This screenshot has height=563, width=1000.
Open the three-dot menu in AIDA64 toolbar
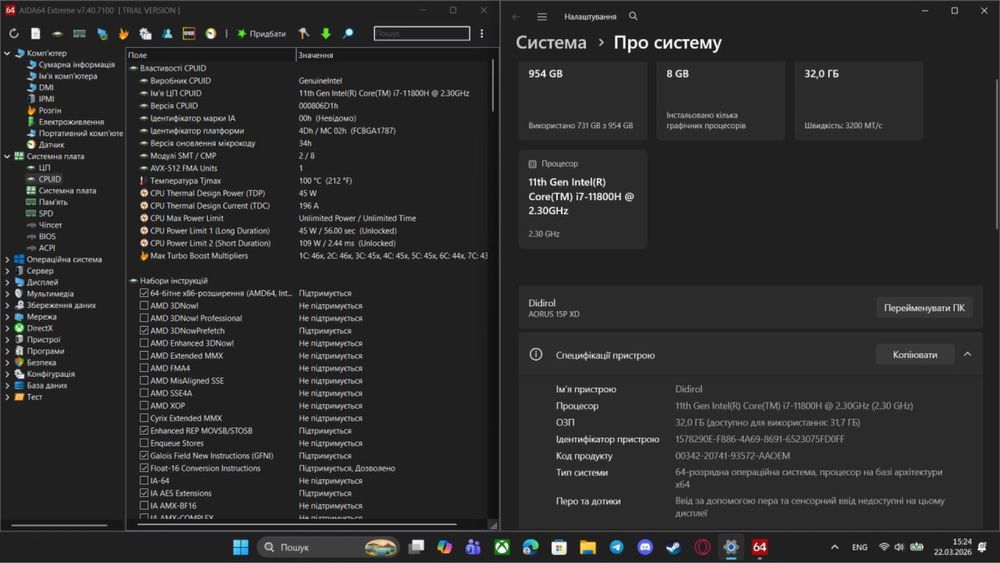tap(482, 34)
